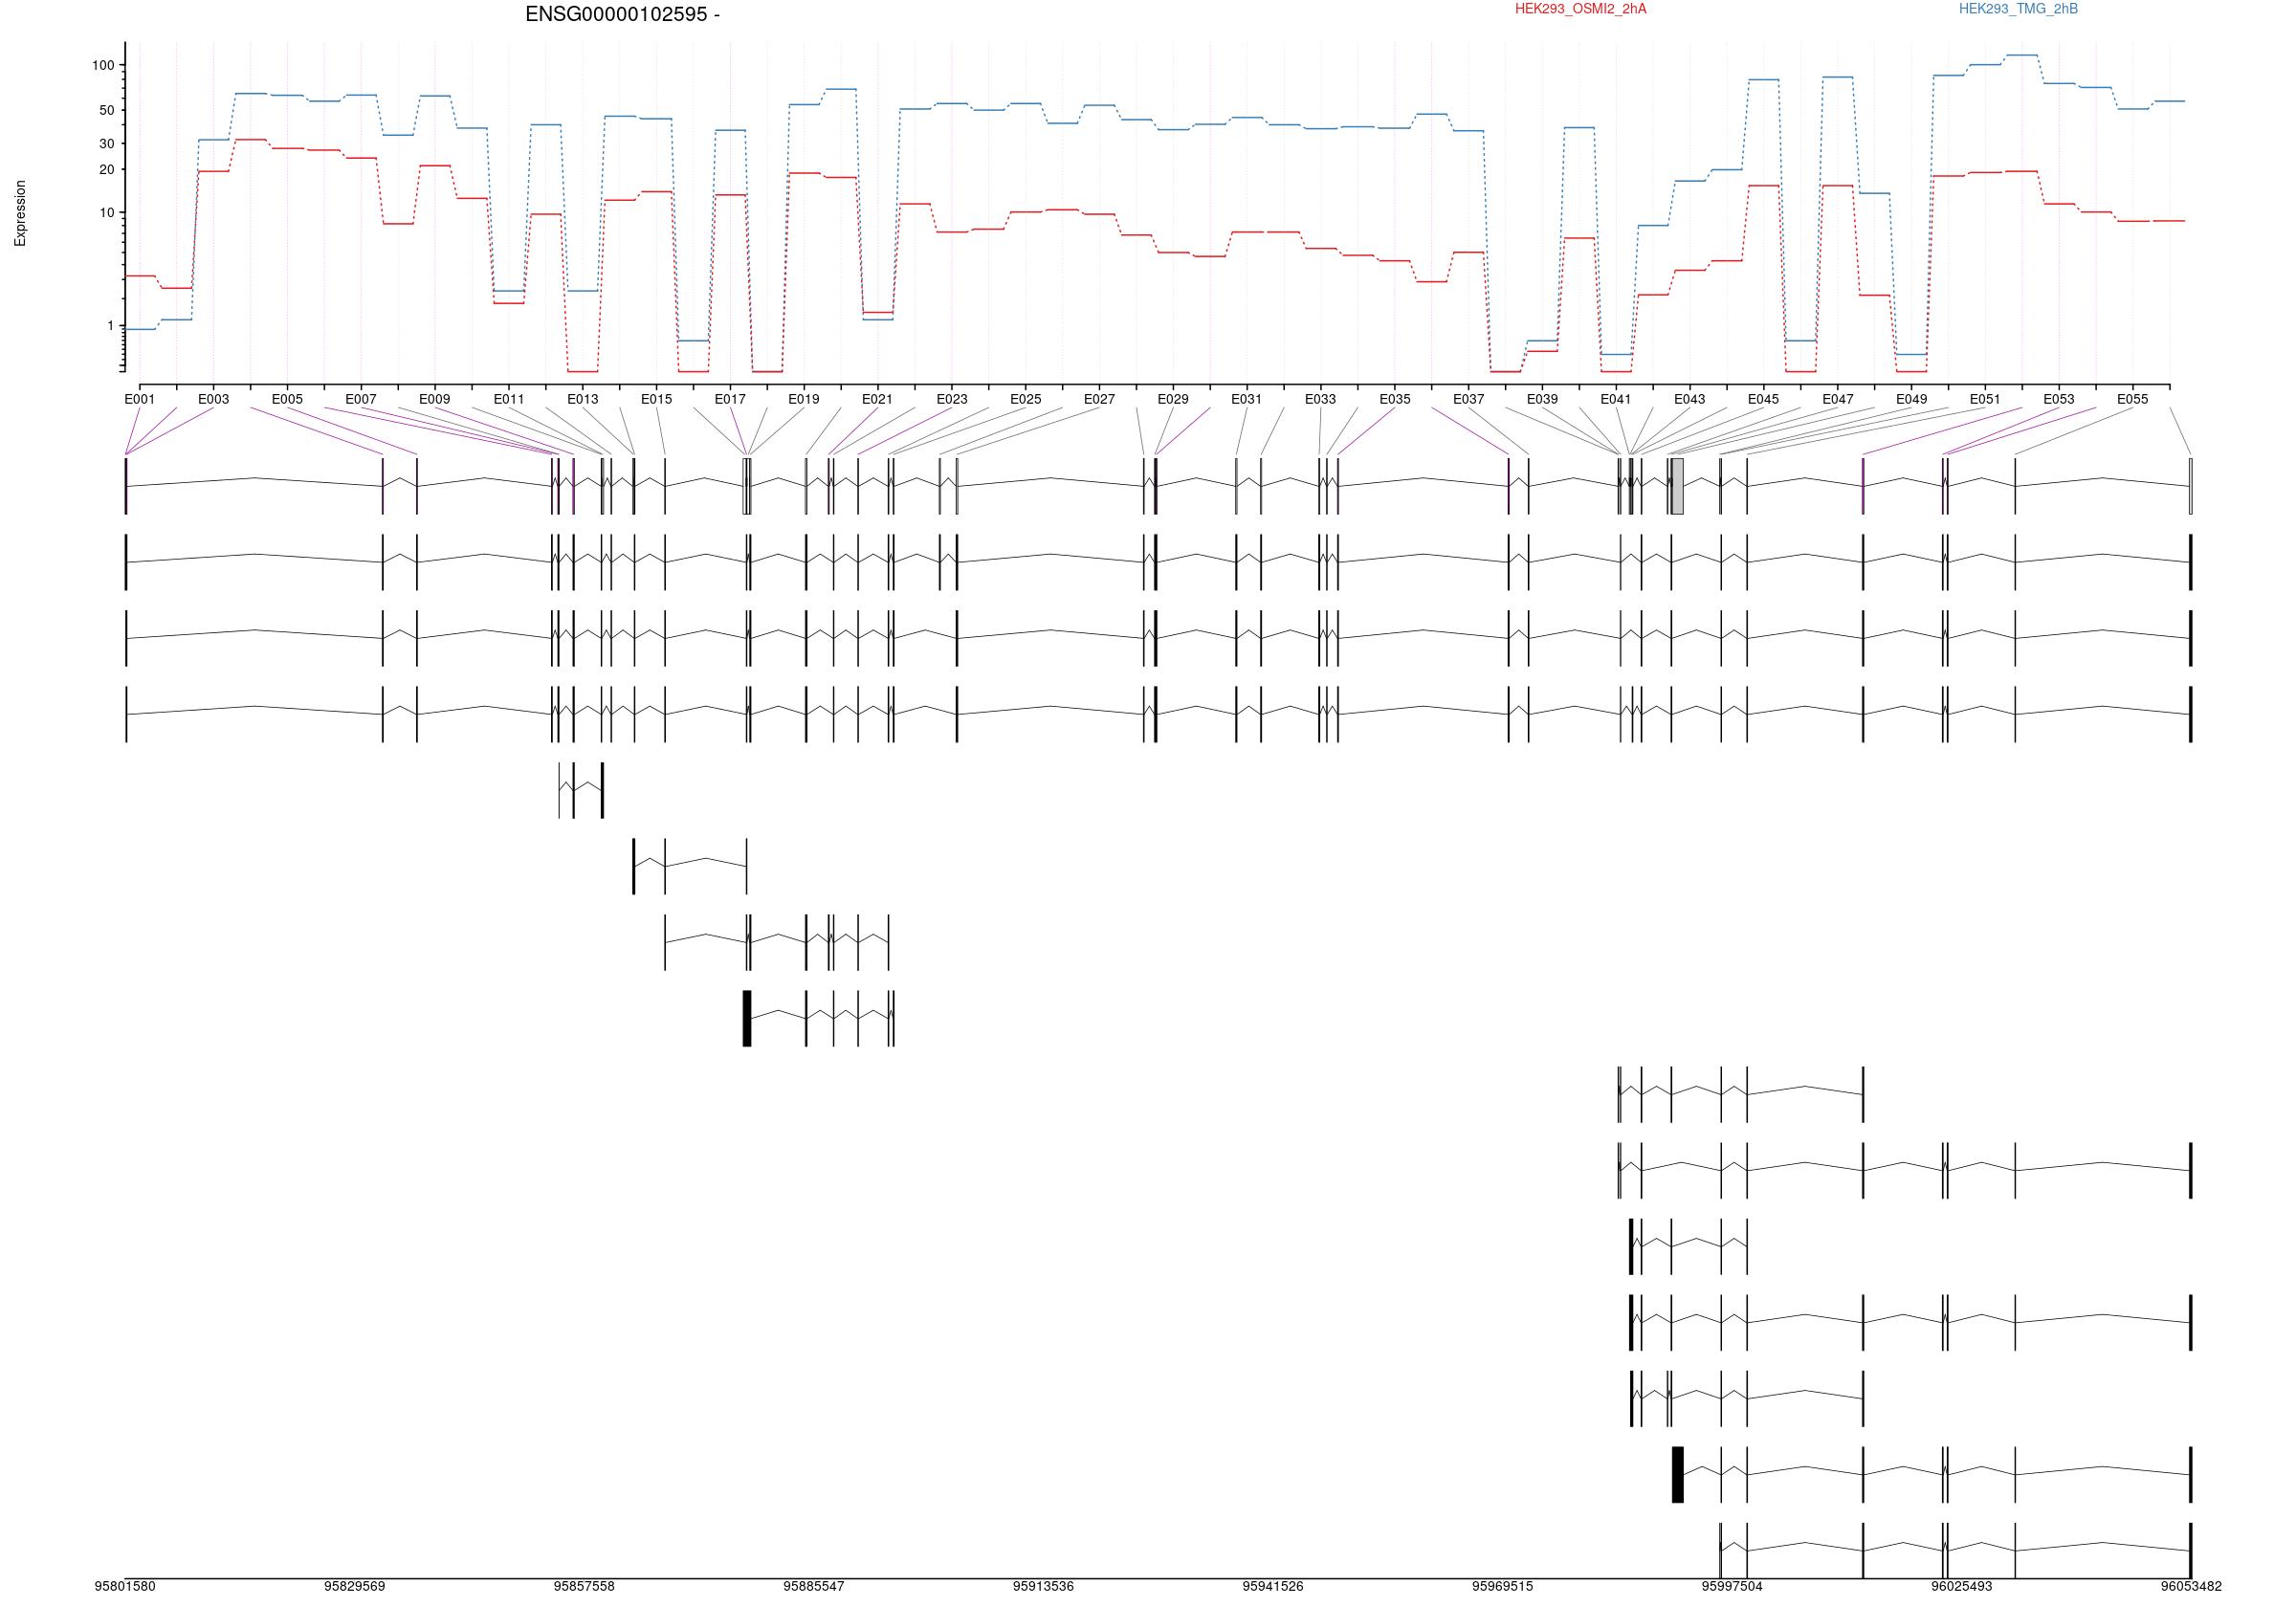The height and width of the screenshot is (1607, 2296).
Task: Click the y-axis value 20
Action: (x=107, y=170)
